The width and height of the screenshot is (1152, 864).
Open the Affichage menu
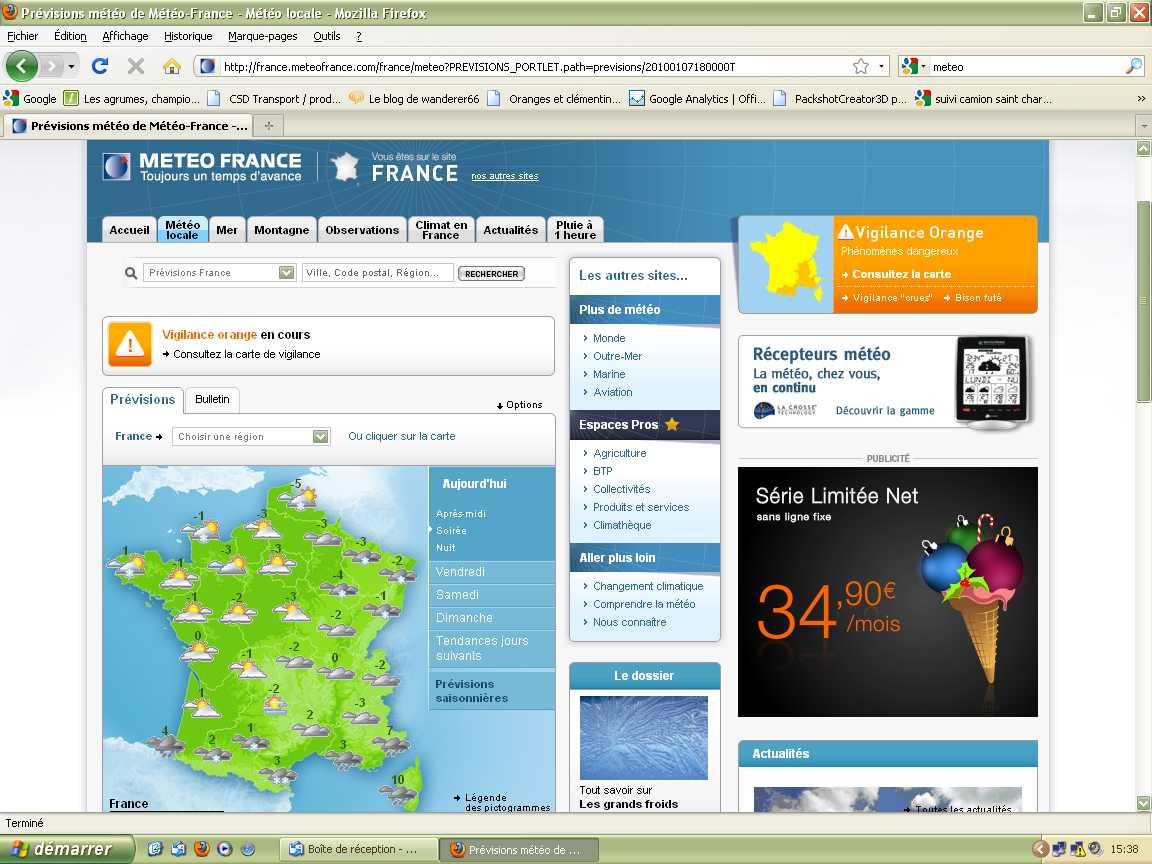pos(125,36)
